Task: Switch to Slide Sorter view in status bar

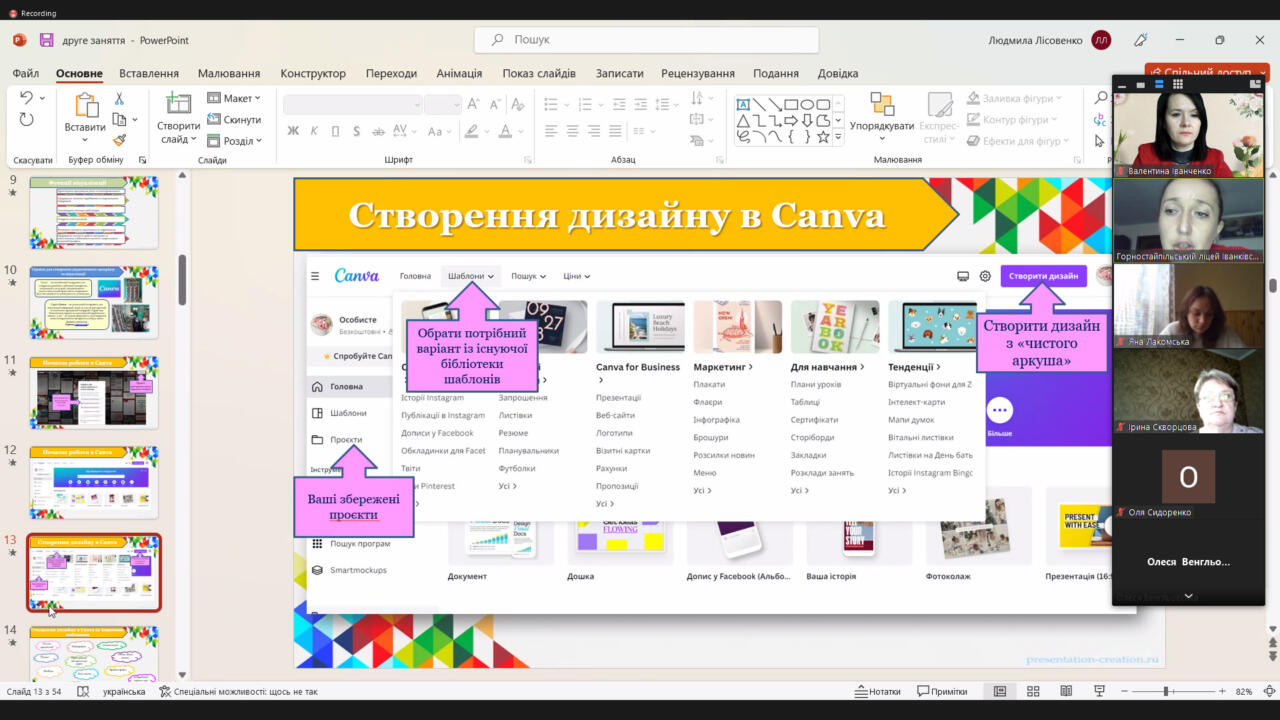Action: point(1033,691)
